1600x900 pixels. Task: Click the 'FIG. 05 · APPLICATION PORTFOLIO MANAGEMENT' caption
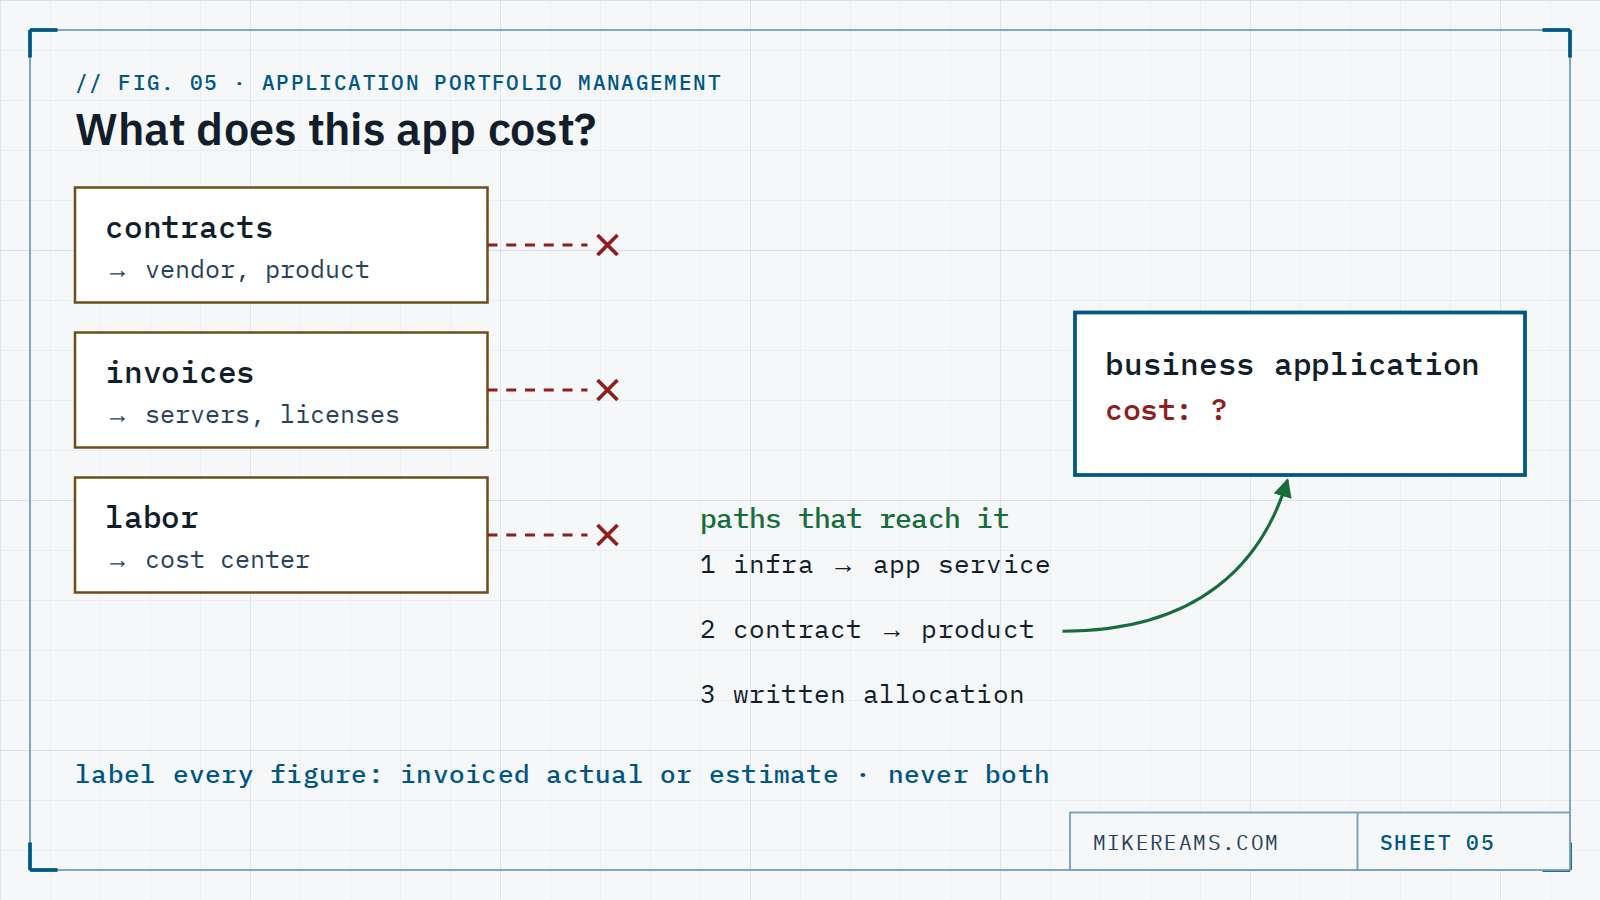click(399, 83)
